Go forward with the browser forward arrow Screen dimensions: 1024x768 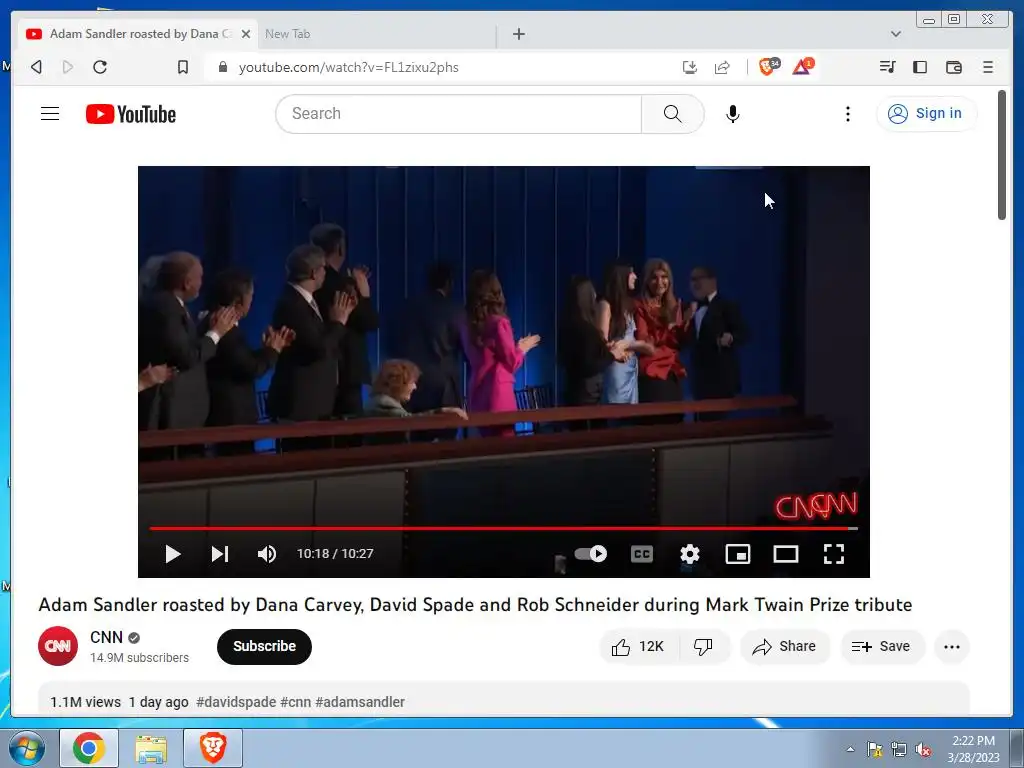[68, 67]
